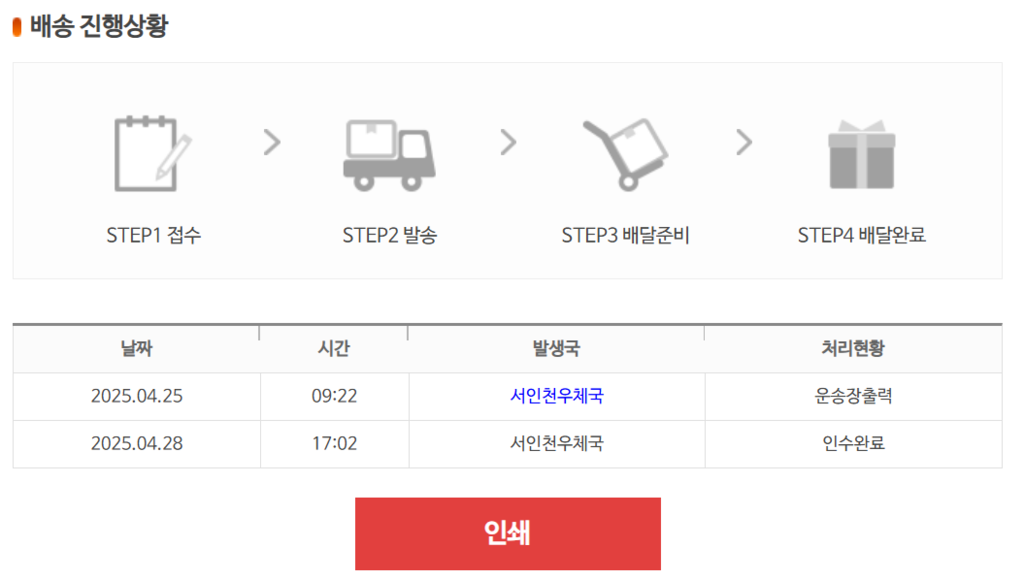Select the STEP2 발송 label
Image resolution: width=1024 pixels, height=580 pixels.
(389, 235)
